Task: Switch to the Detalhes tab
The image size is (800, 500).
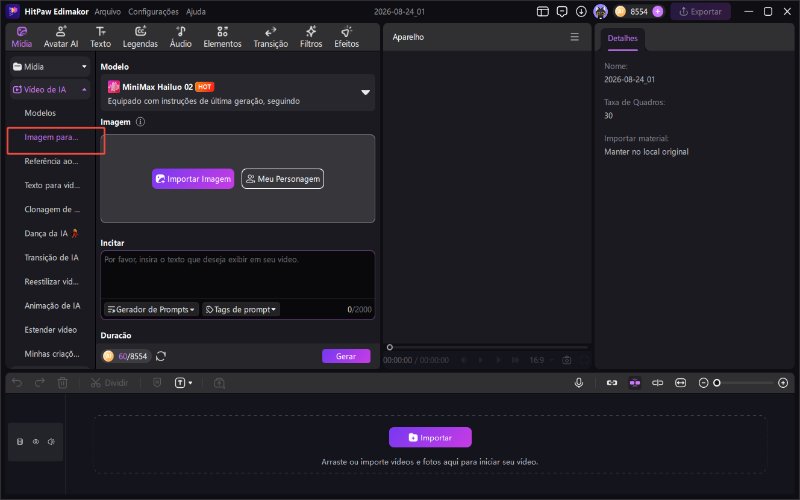Action: (622, 38)
